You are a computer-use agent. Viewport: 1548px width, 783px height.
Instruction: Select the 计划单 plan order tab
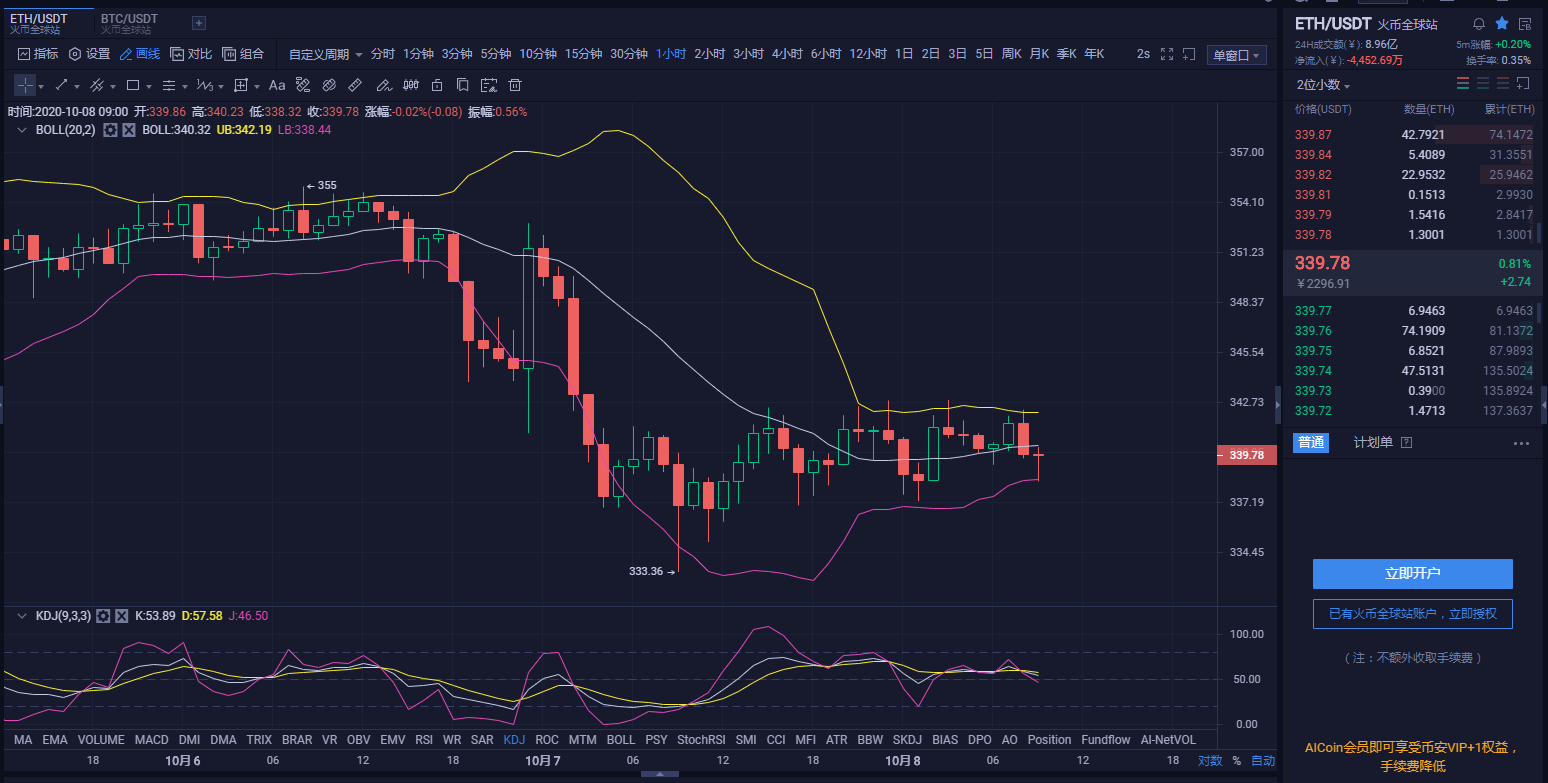tap(1373, 442)
